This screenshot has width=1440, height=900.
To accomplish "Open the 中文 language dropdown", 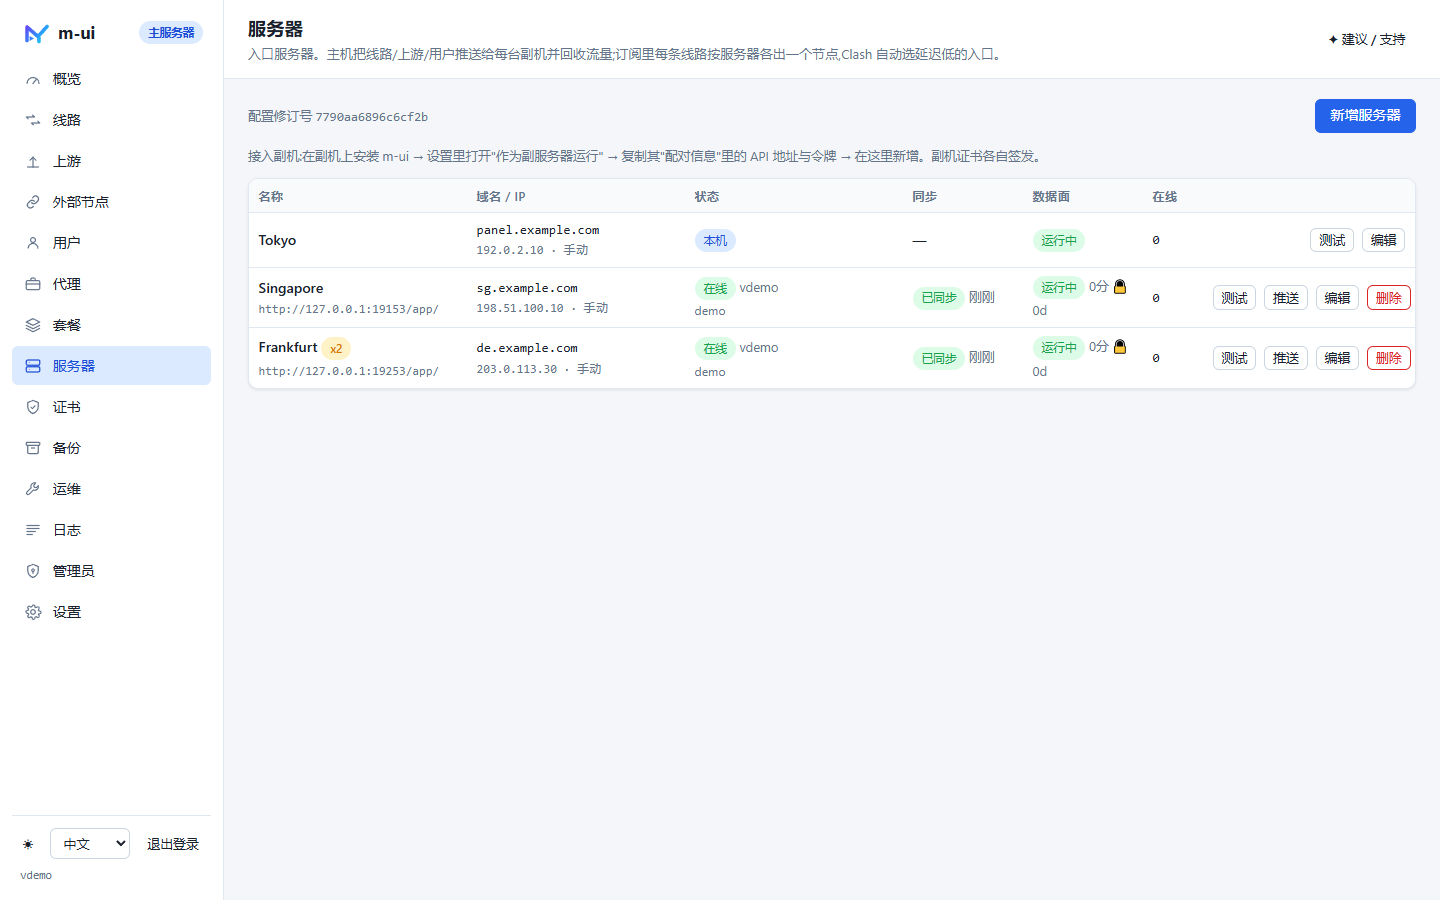I will 90,844.
